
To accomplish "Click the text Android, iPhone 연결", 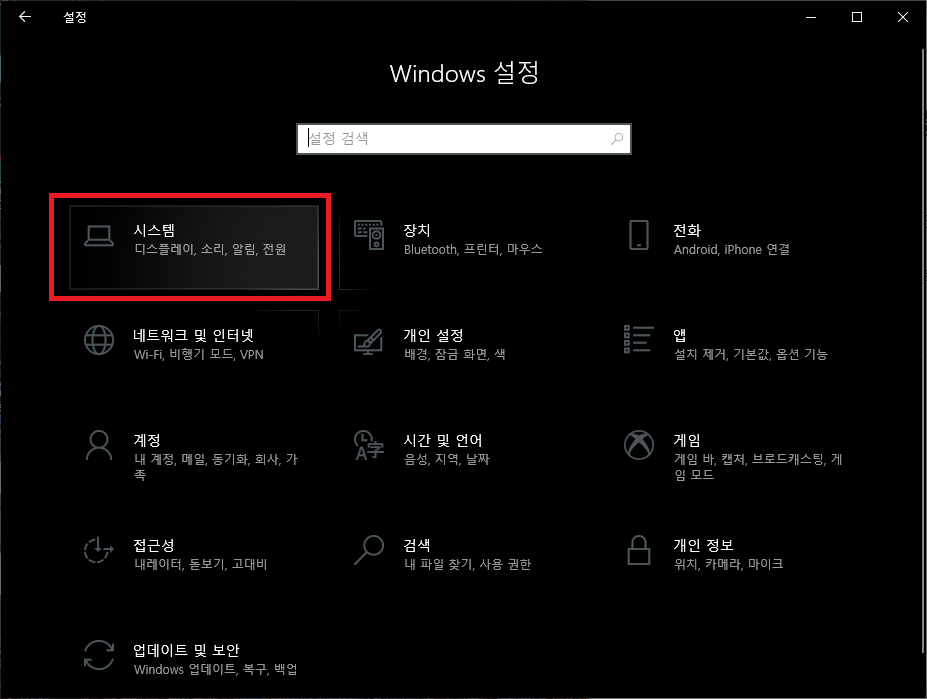I will [731, 249].
